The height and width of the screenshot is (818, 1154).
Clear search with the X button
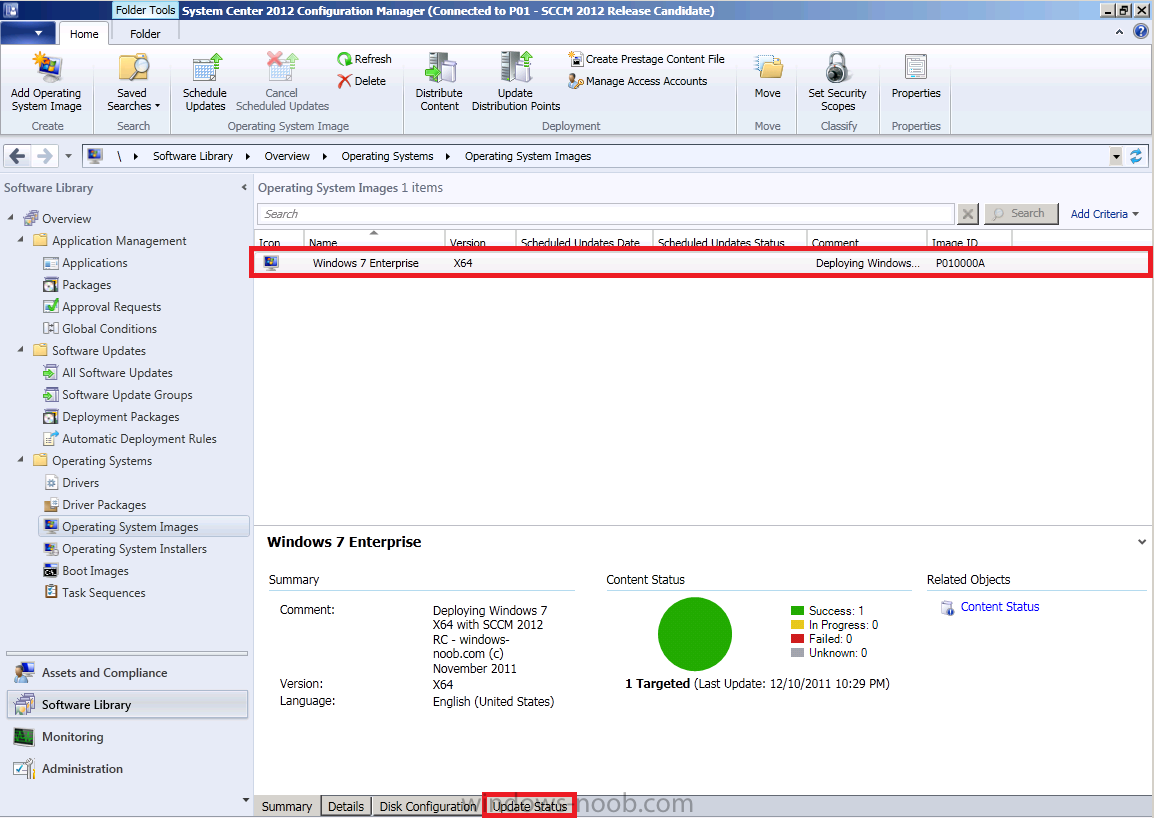[x=968, y=214]
